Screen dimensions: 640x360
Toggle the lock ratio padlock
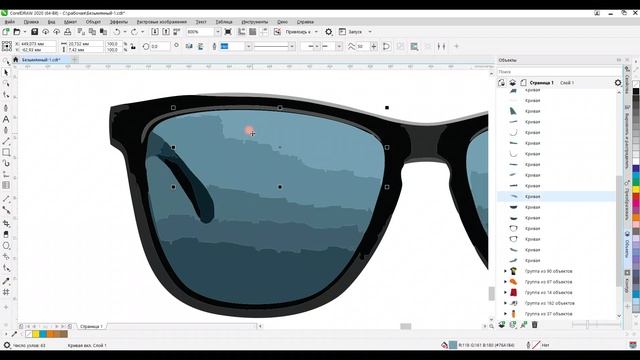(133, 47)
